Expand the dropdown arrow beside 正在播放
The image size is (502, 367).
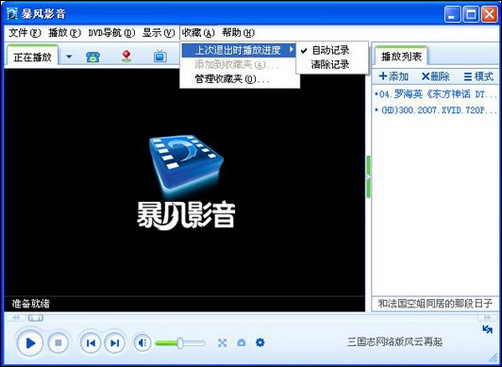click(x=69, y=57)
